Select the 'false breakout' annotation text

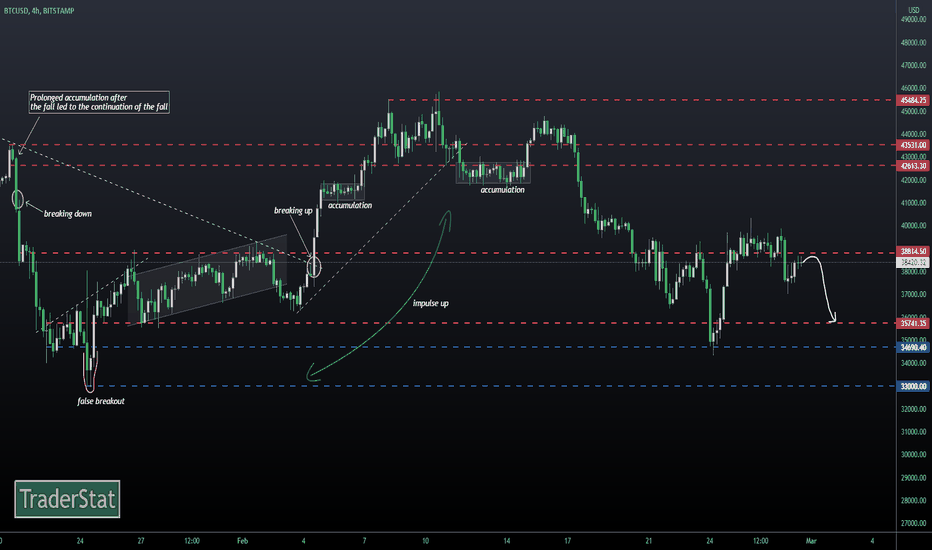click(101, 401)
